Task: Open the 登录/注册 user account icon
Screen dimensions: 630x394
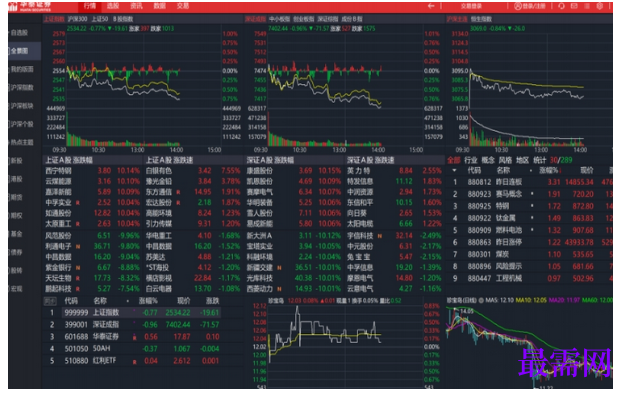Action: (x=518, y=6)
